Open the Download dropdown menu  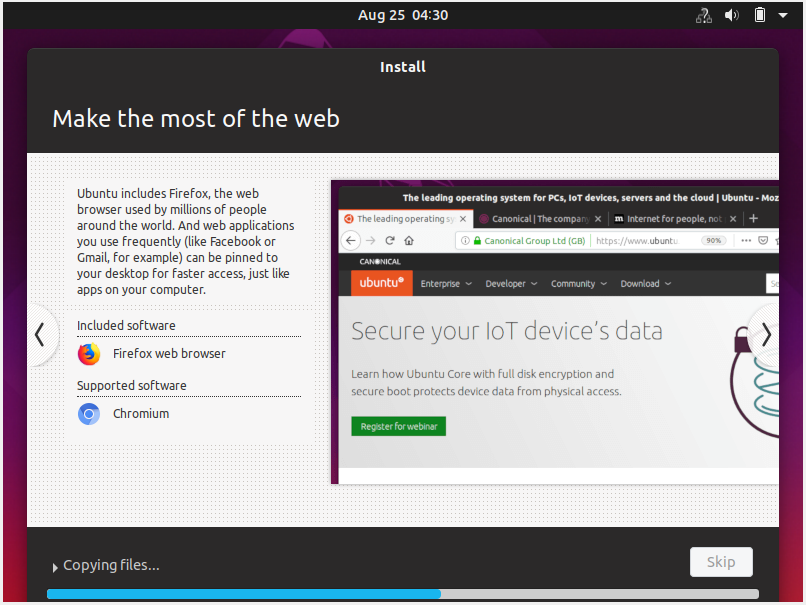646,284
